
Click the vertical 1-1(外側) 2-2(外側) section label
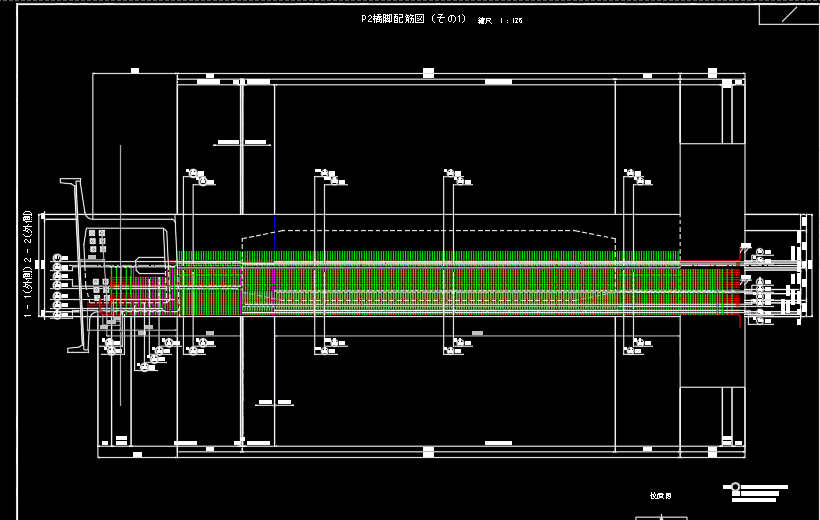click(28, 262)
